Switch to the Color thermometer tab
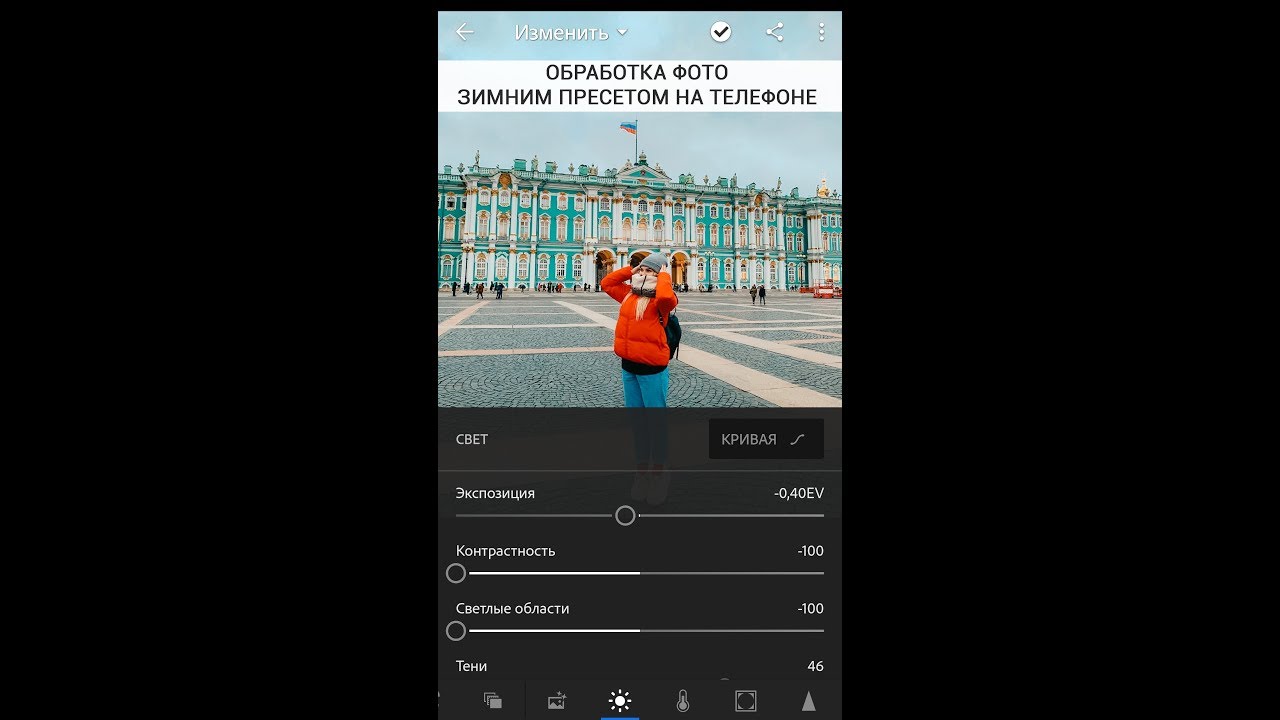The image size is (1280, 720). click(683, 701)
